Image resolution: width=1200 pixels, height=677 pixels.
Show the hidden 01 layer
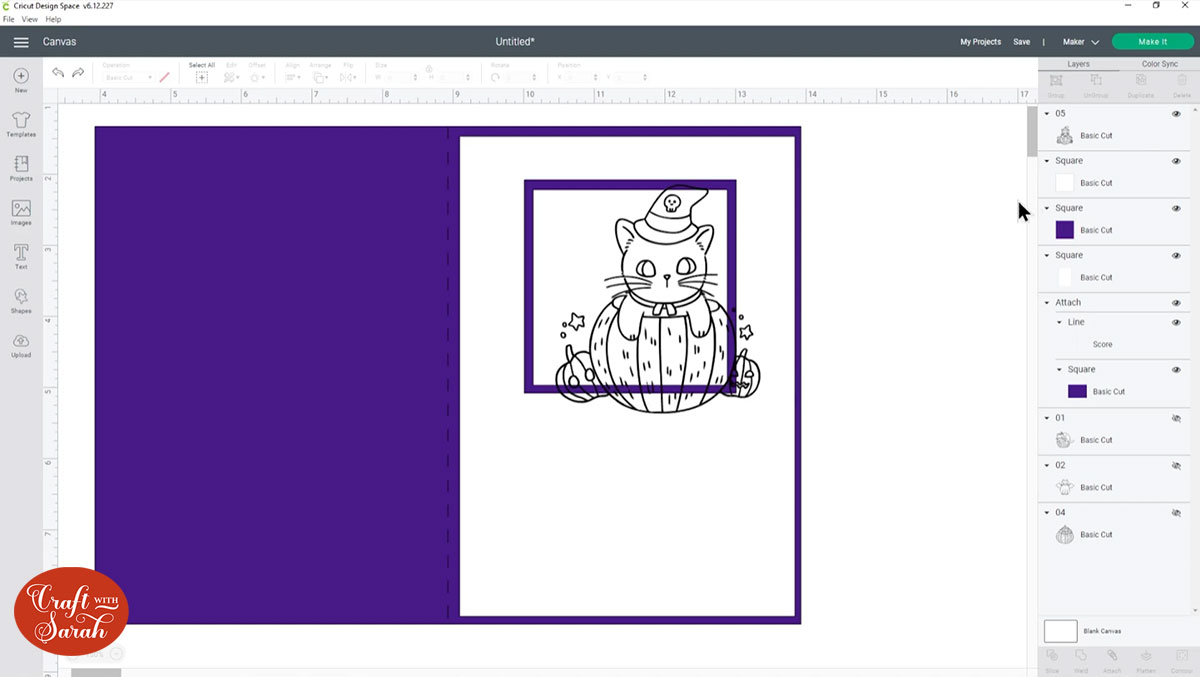click(x=1176, y=418)
